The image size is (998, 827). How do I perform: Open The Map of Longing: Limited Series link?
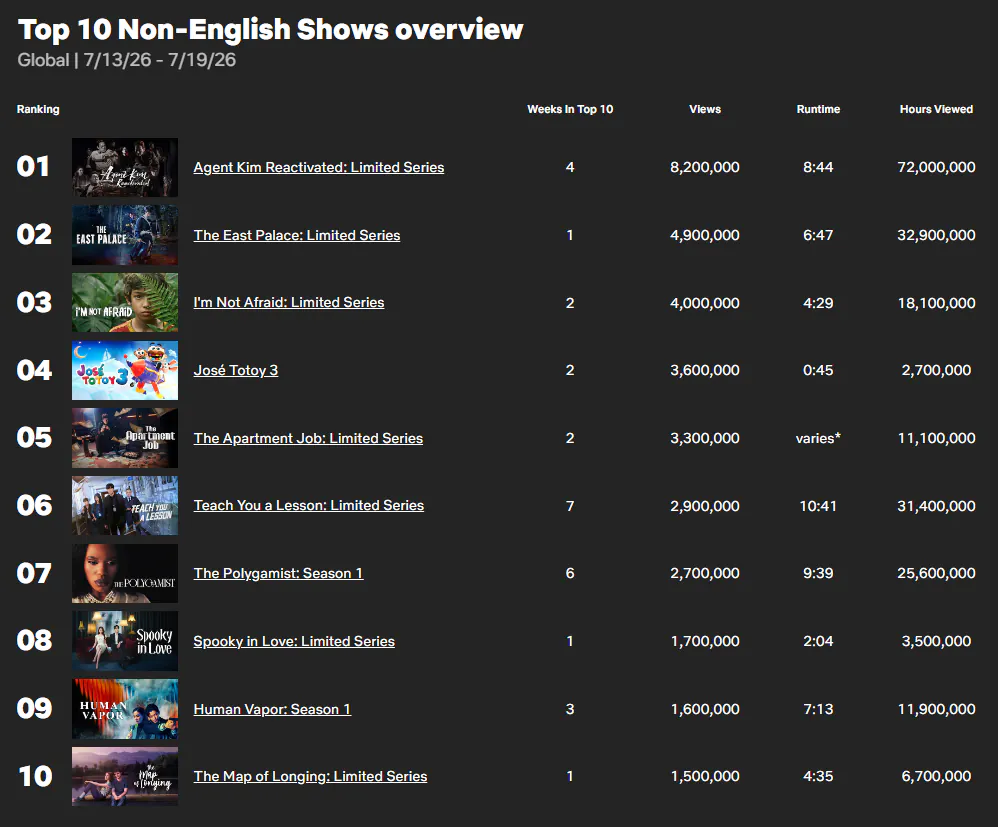click(x=311, y=777)
